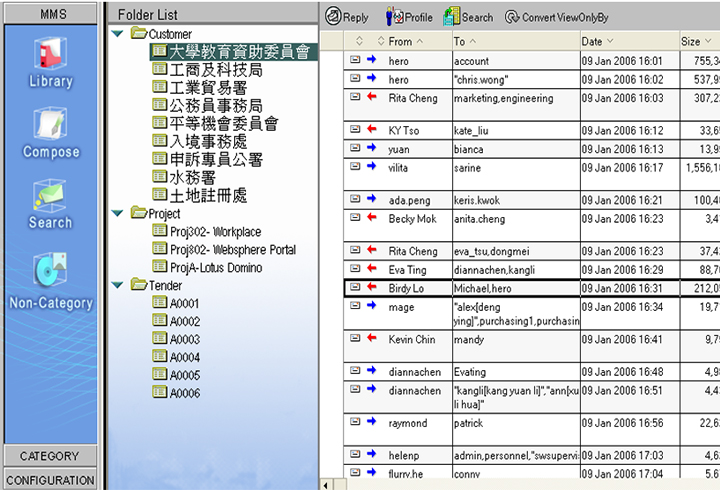Viewport: 720px width, 490px height.
Task: Open the A0006 tender folder
Action: [x=176, y=392]
